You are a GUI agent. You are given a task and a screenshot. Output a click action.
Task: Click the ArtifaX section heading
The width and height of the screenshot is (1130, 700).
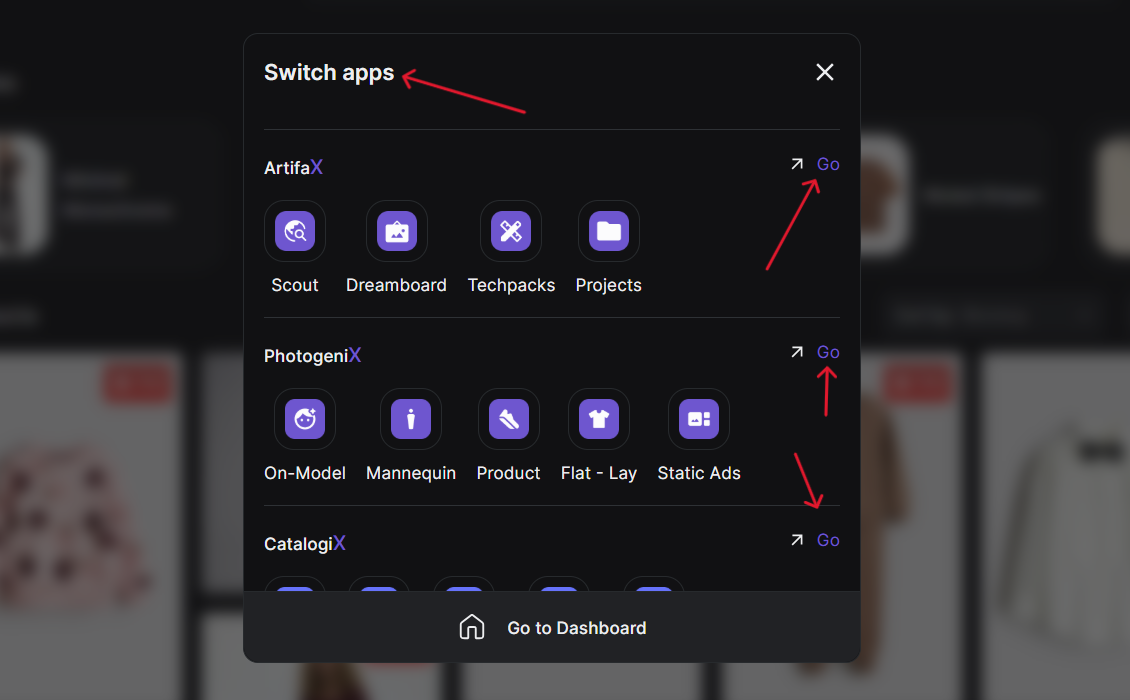(x=293, y=168)
